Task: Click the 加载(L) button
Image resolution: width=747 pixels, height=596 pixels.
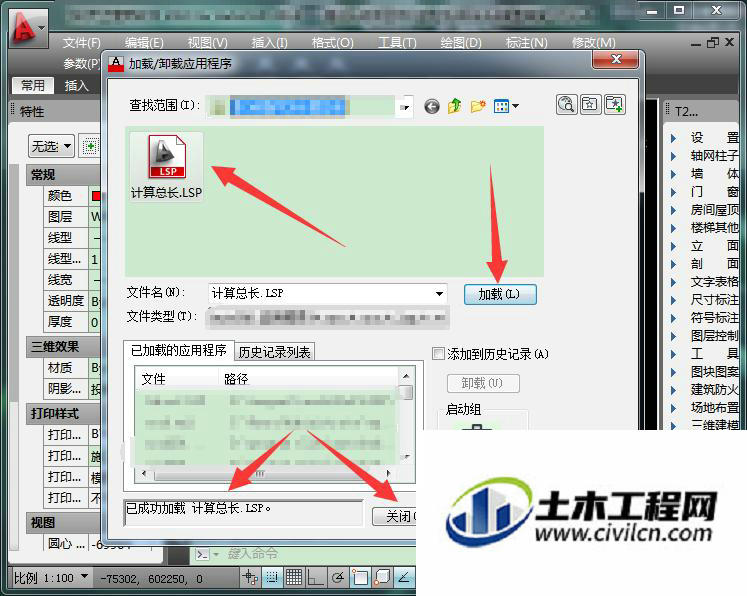Action: pos(500,294)
